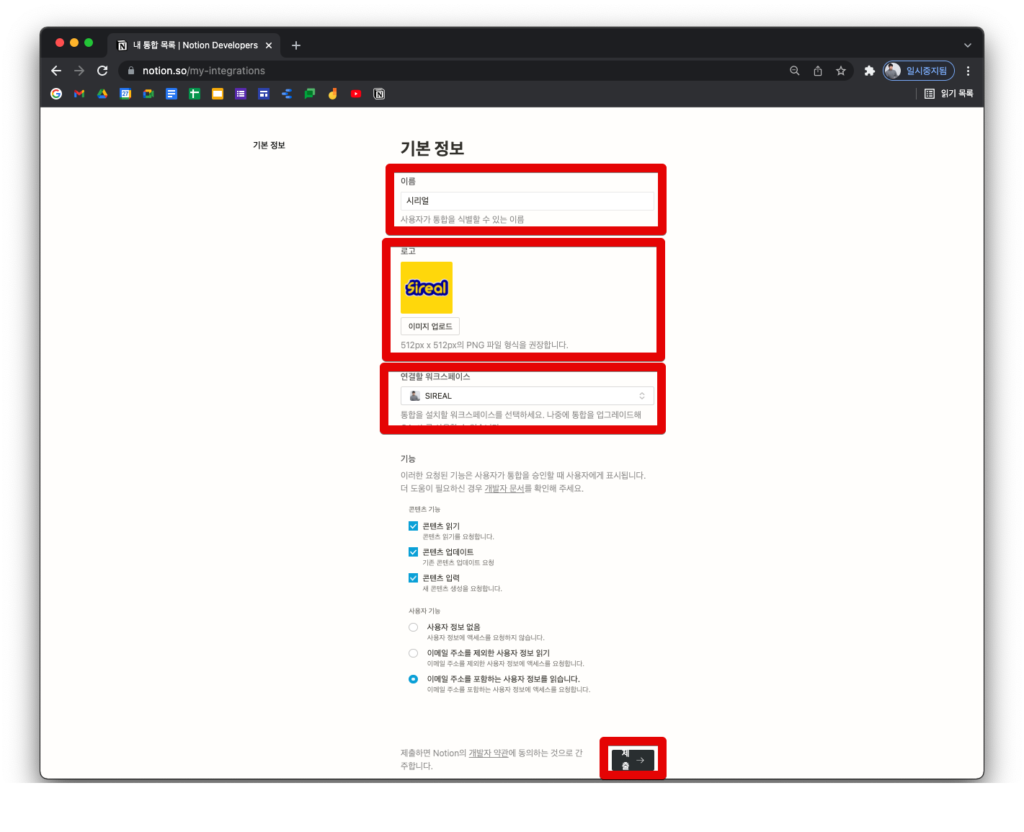Open the Google Chat bookmark
The height and width of the screenshot is (832, 1024).
click(310, 94)
